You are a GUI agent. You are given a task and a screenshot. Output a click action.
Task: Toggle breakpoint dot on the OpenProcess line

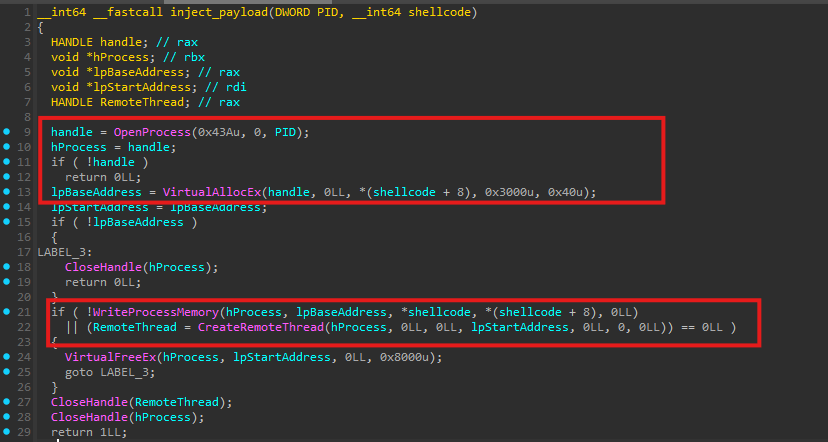tap(7, 133)
